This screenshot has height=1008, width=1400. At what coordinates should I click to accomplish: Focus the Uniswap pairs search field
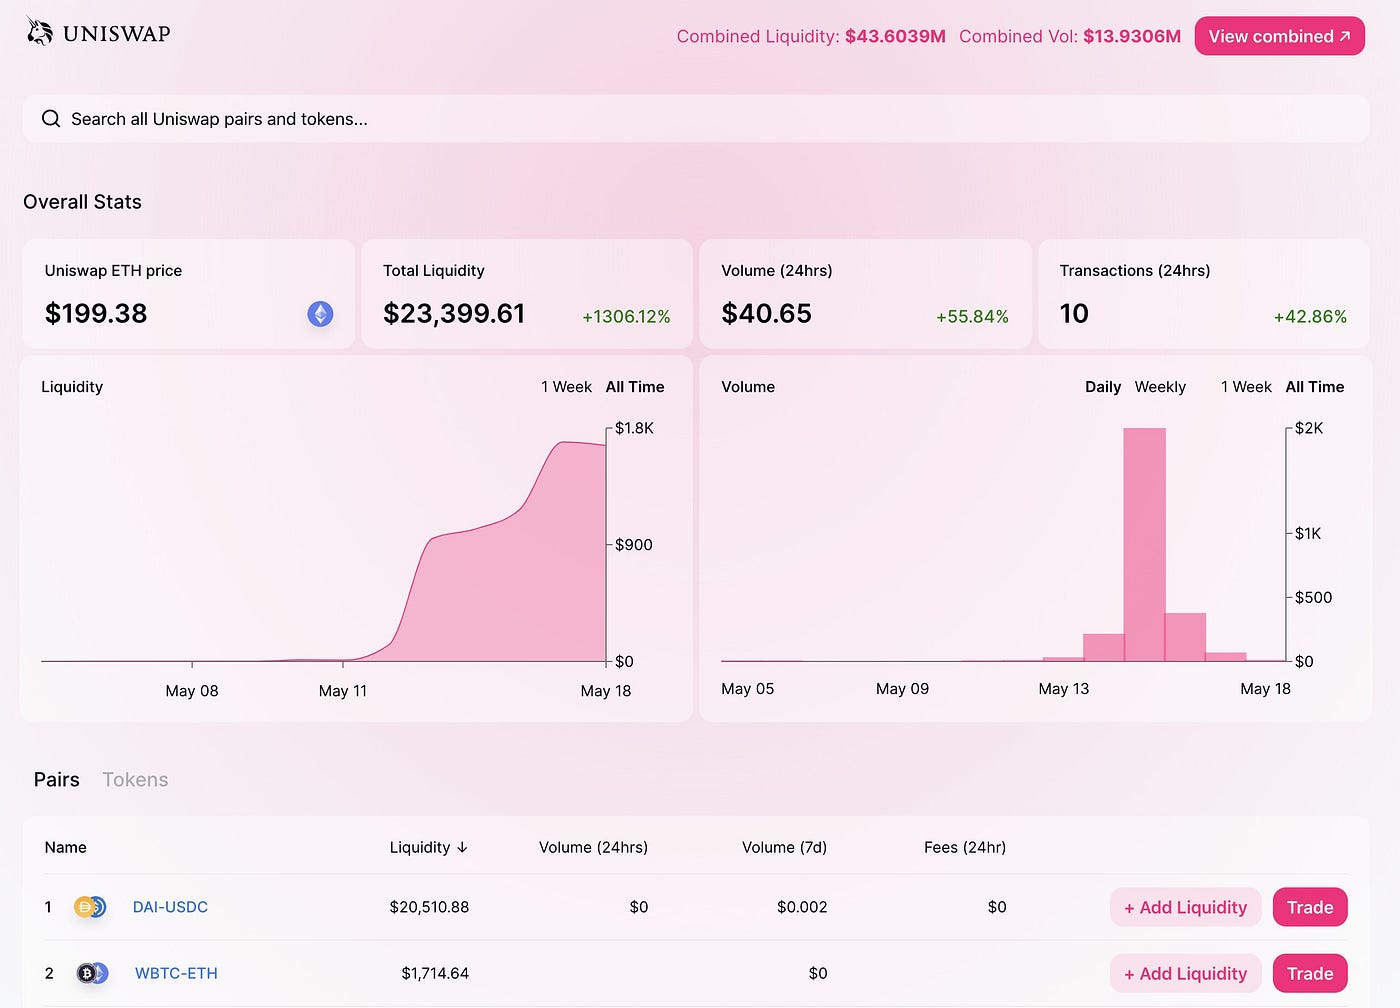[696, 119]
